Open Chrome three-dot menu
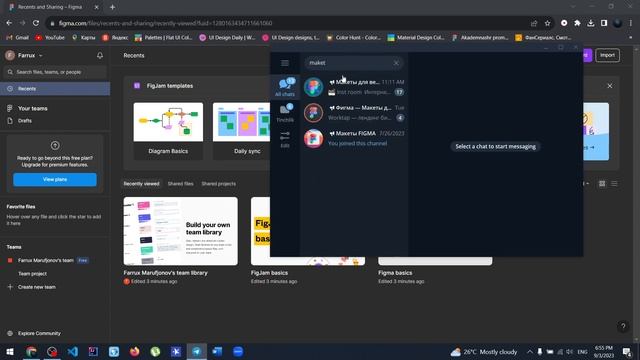This screenshot has height=360, width=640. click(x=631, y=23)
